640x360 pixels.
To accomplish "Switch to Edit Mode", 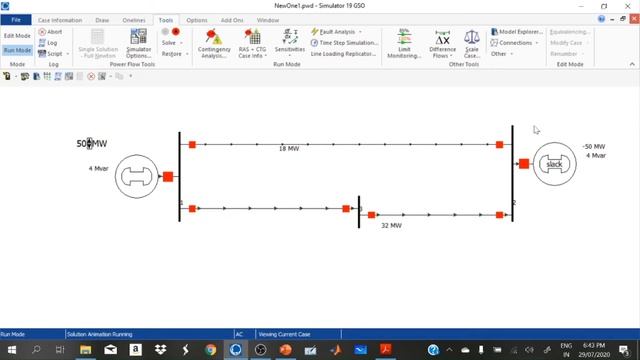I will [17, 36].
